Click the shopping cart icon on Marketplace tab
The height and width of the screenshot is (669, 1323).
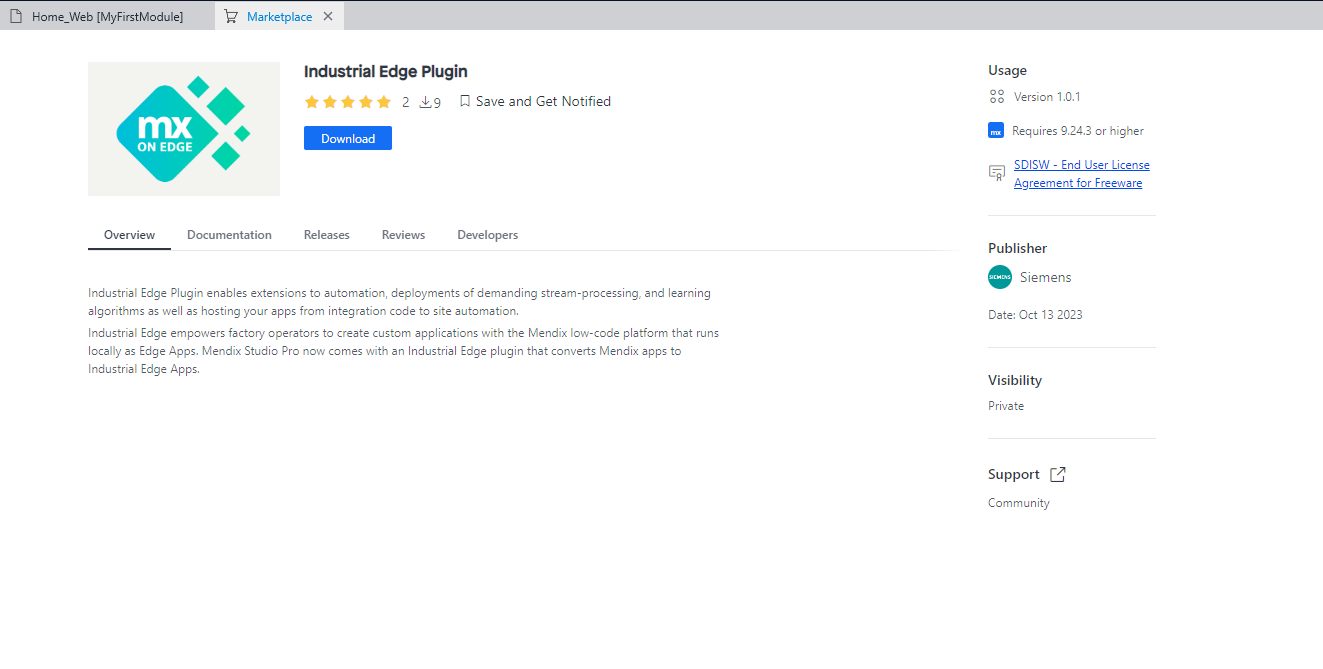click(x=231, y=17)
